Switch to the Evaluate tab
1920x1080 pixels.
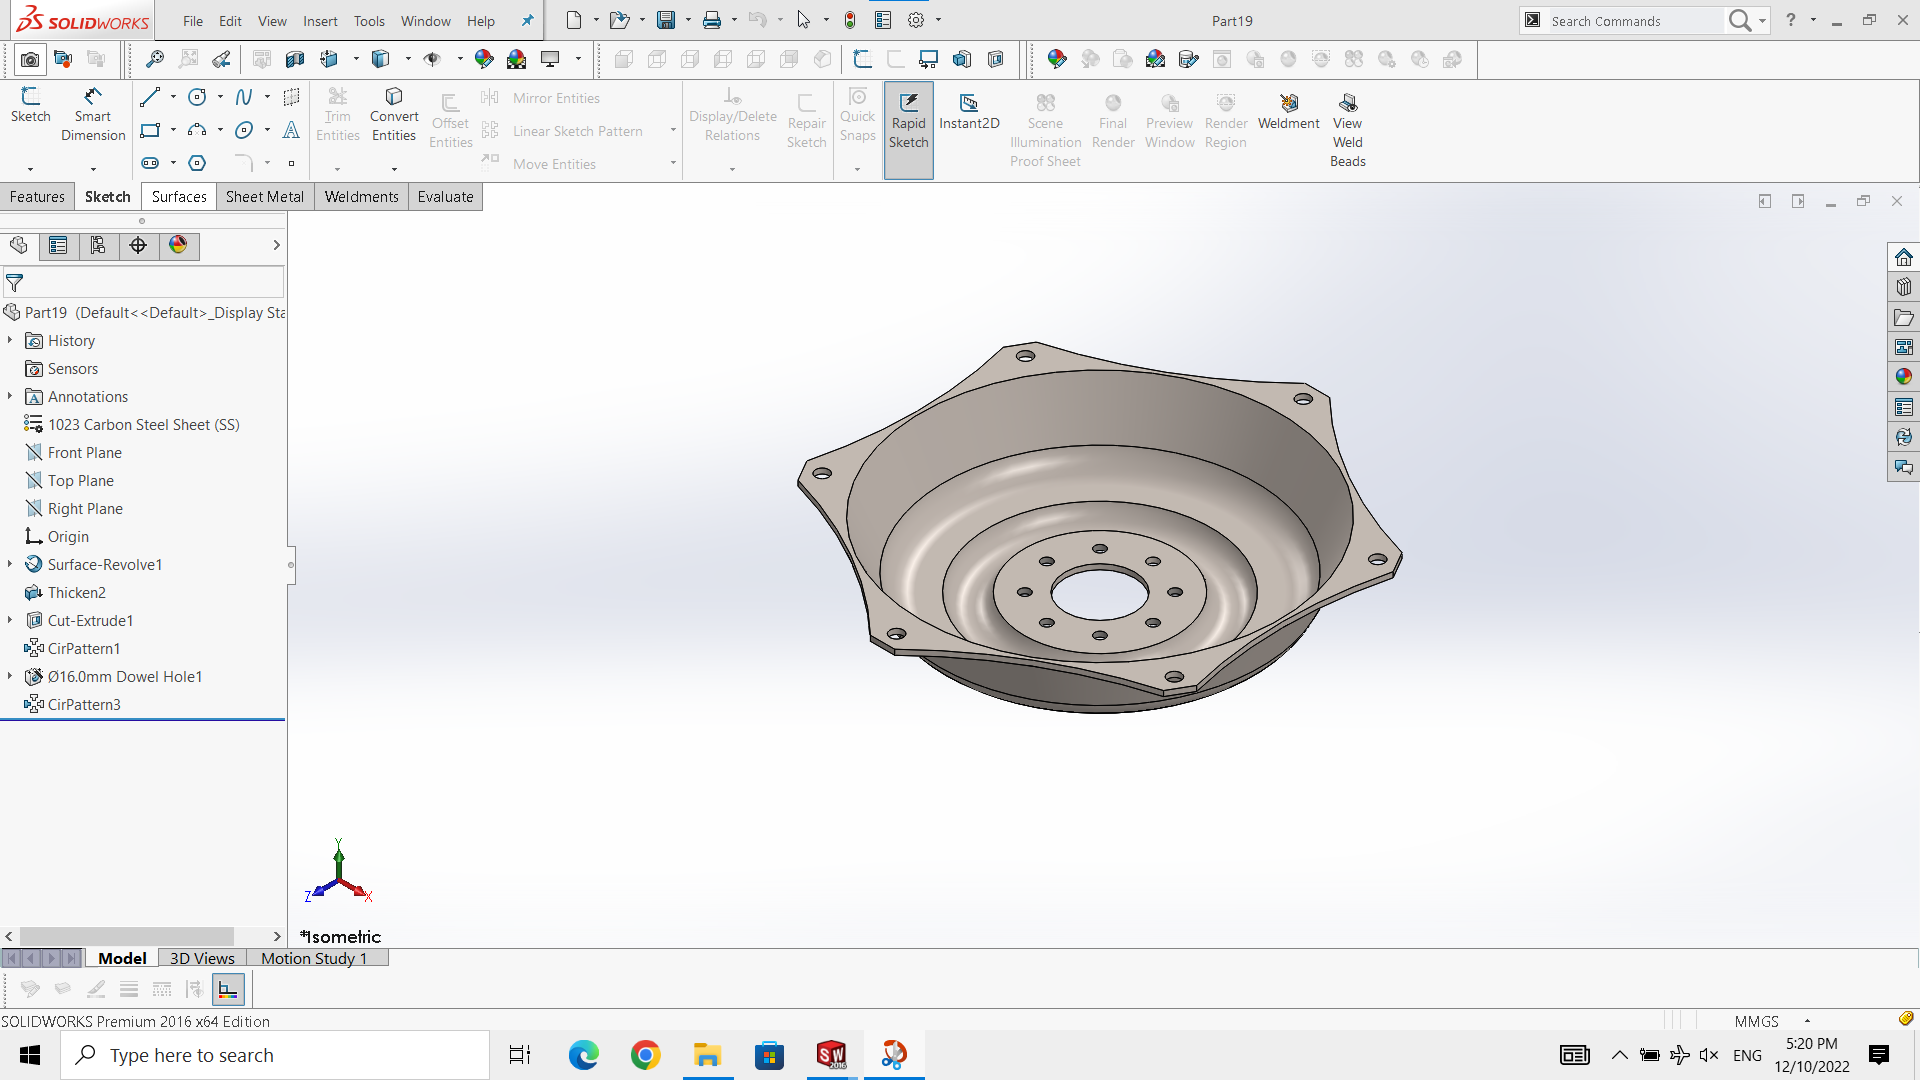coord(446,197)
